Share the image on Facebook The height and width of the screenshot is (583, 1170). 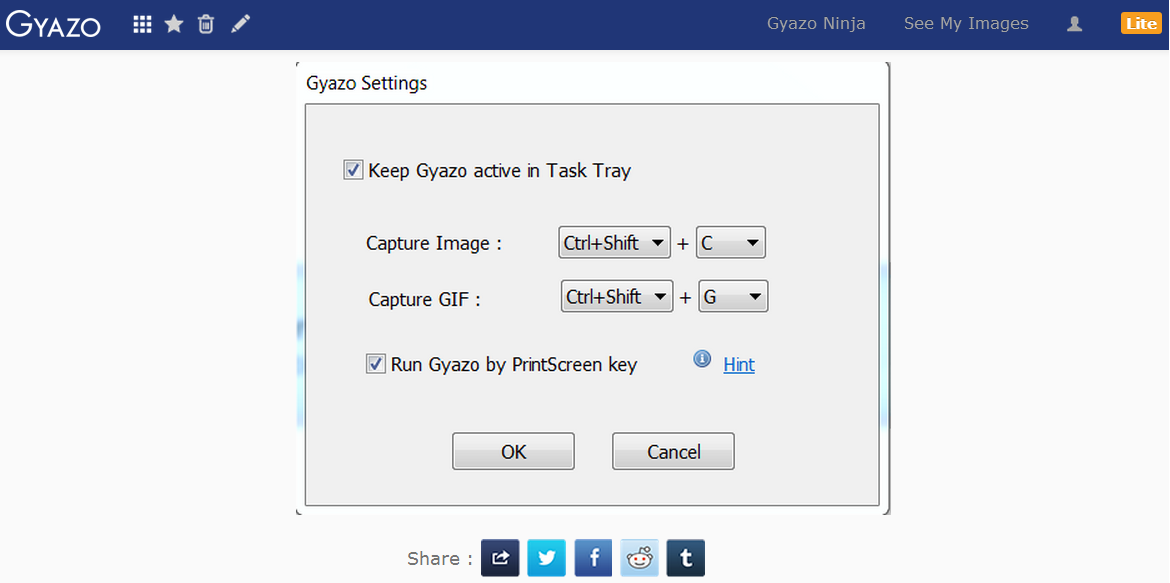pos(593,558)
